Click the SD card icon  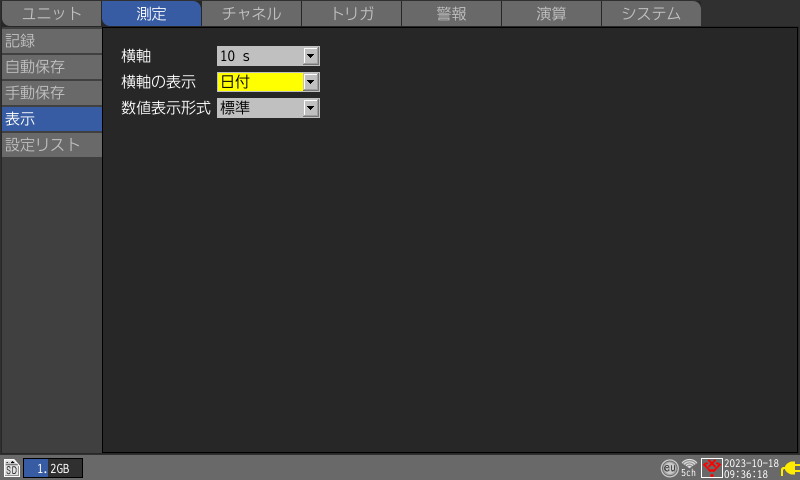coord(12,468)
